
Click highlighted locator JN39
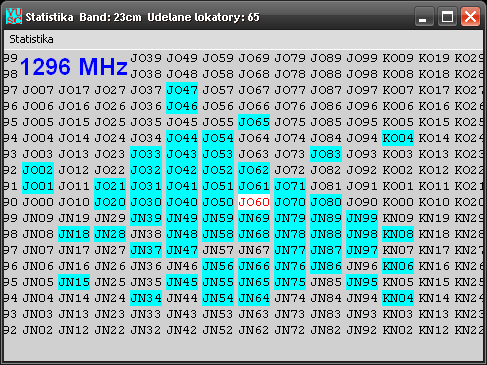(146, 218)
